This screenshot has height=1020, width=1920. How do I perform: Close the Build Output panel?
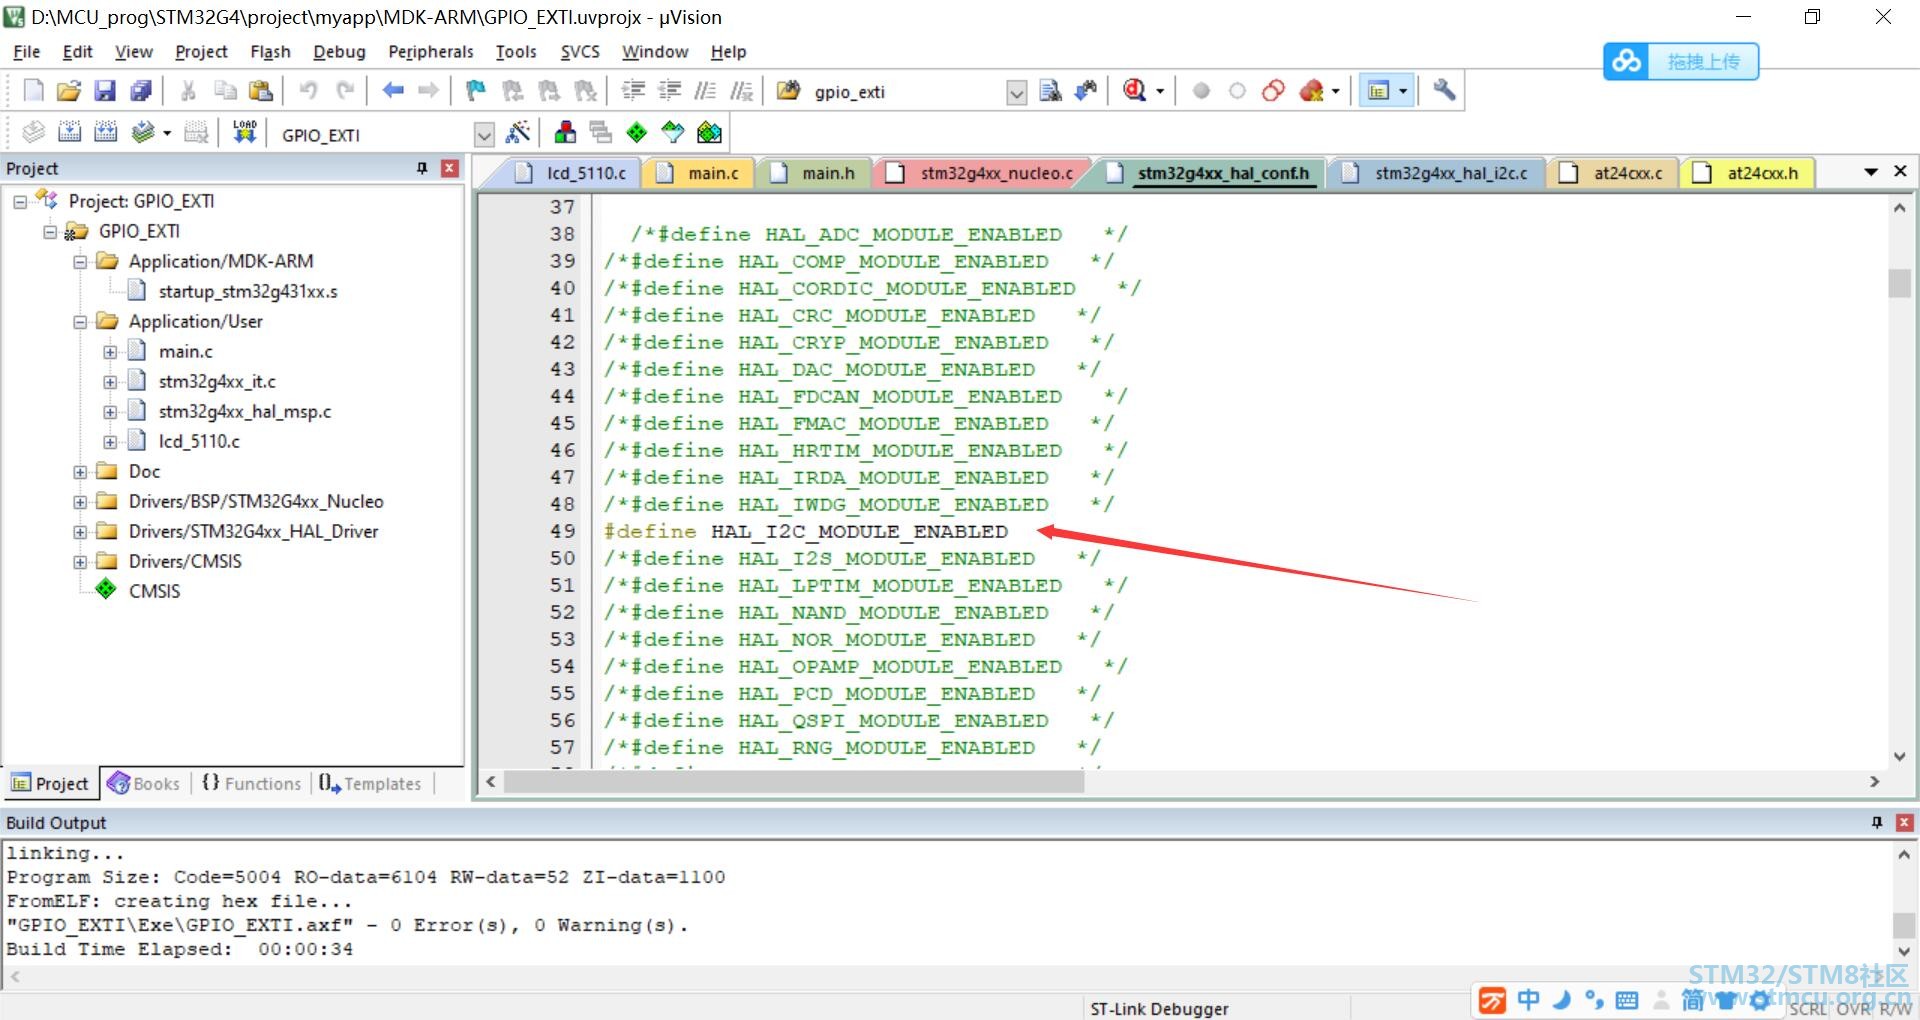click(x=1905, y=822)
